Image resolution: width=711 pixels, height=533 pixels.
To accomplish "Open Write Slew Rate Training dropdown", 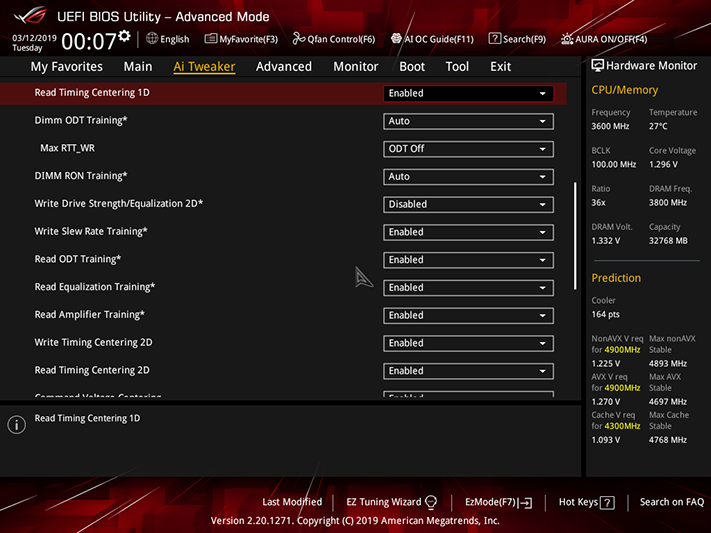I will 468,232.
